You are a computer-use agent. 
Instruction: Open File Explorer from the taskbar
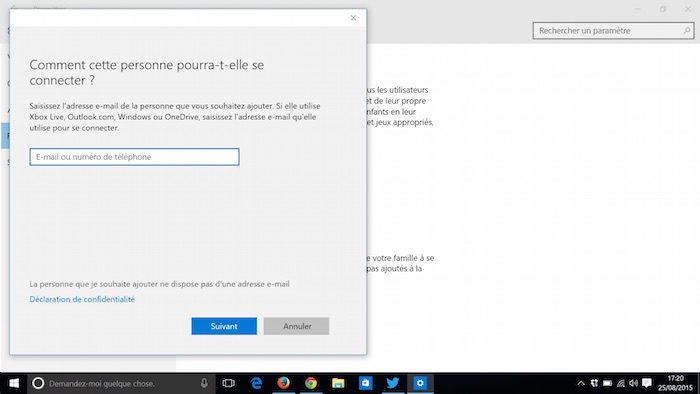pyautogui.click(x=338, y=383)
